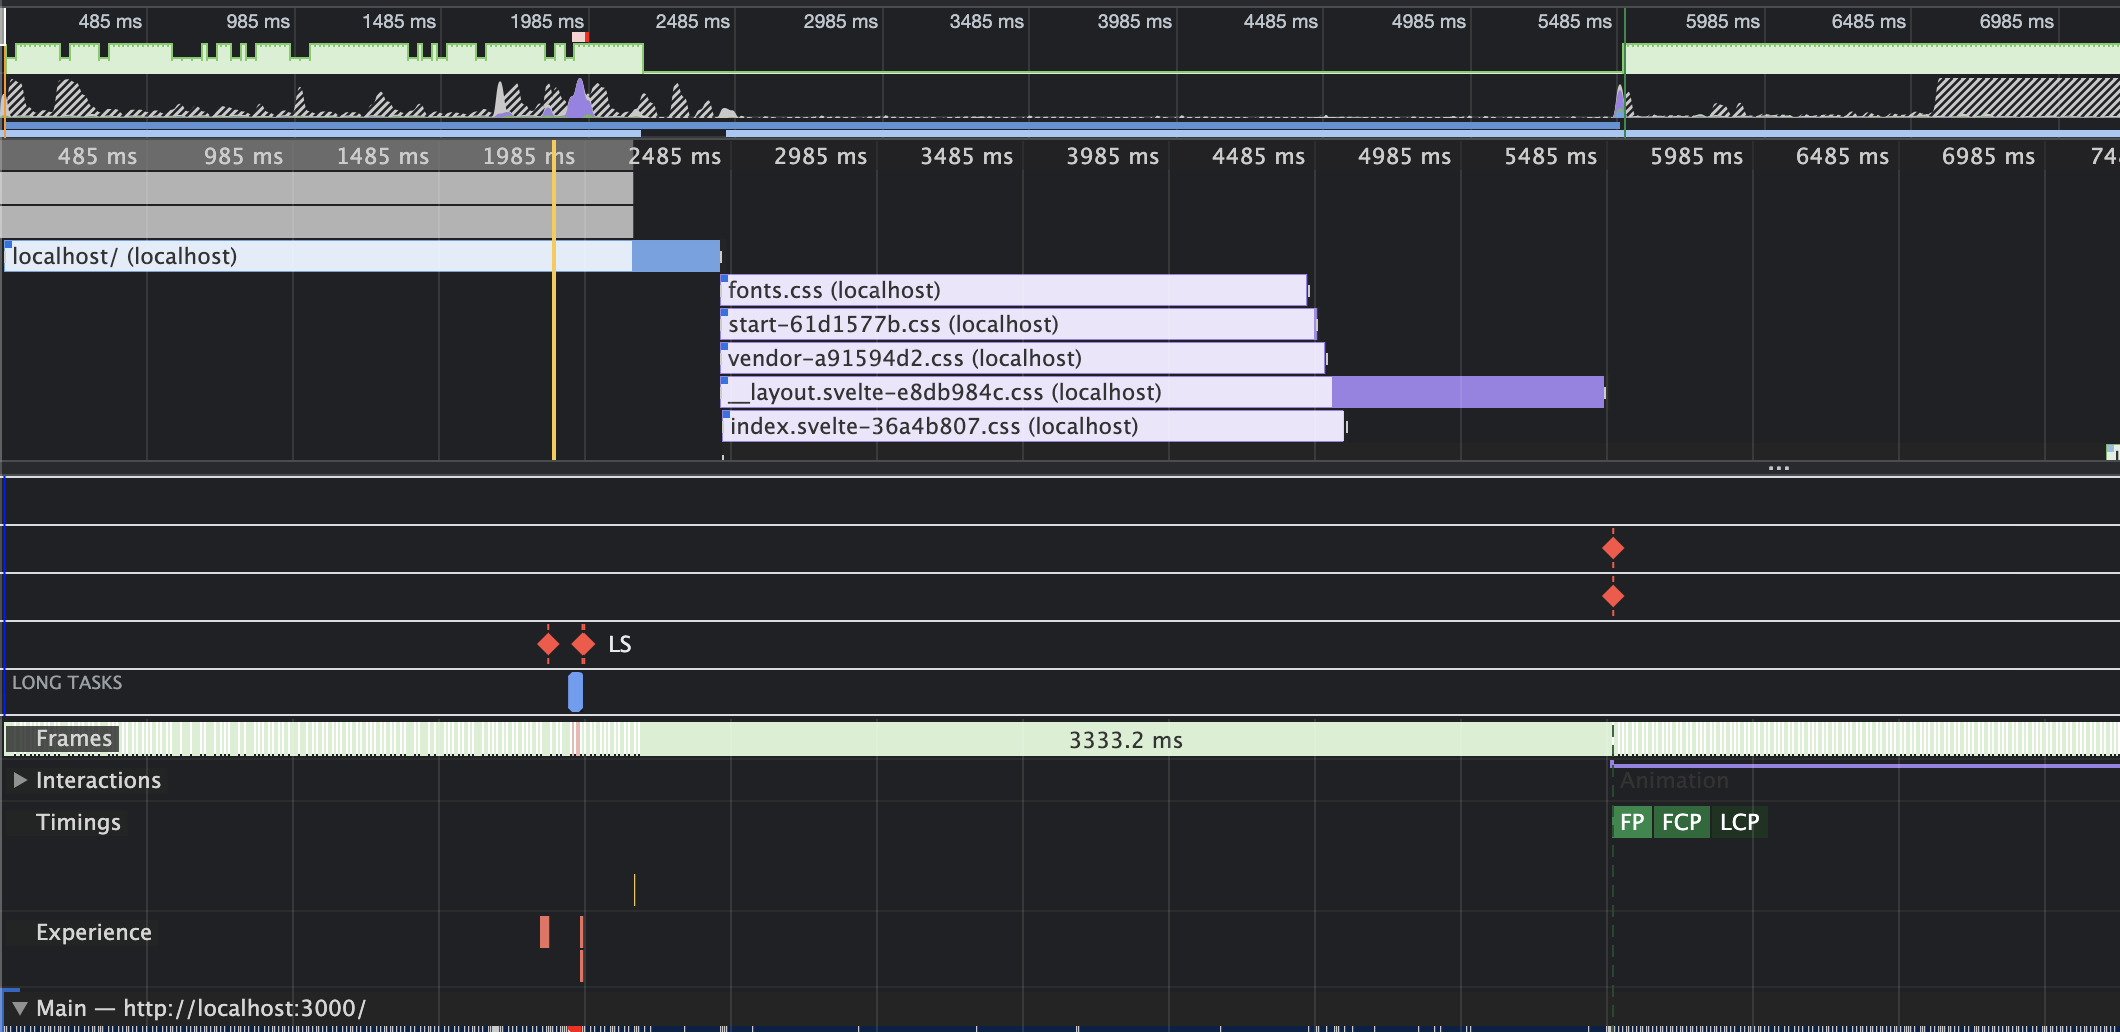Select the fonts.css (localhost) network request
This screenshot has width=2120, height=1032.
click(x=1000, y=291)
